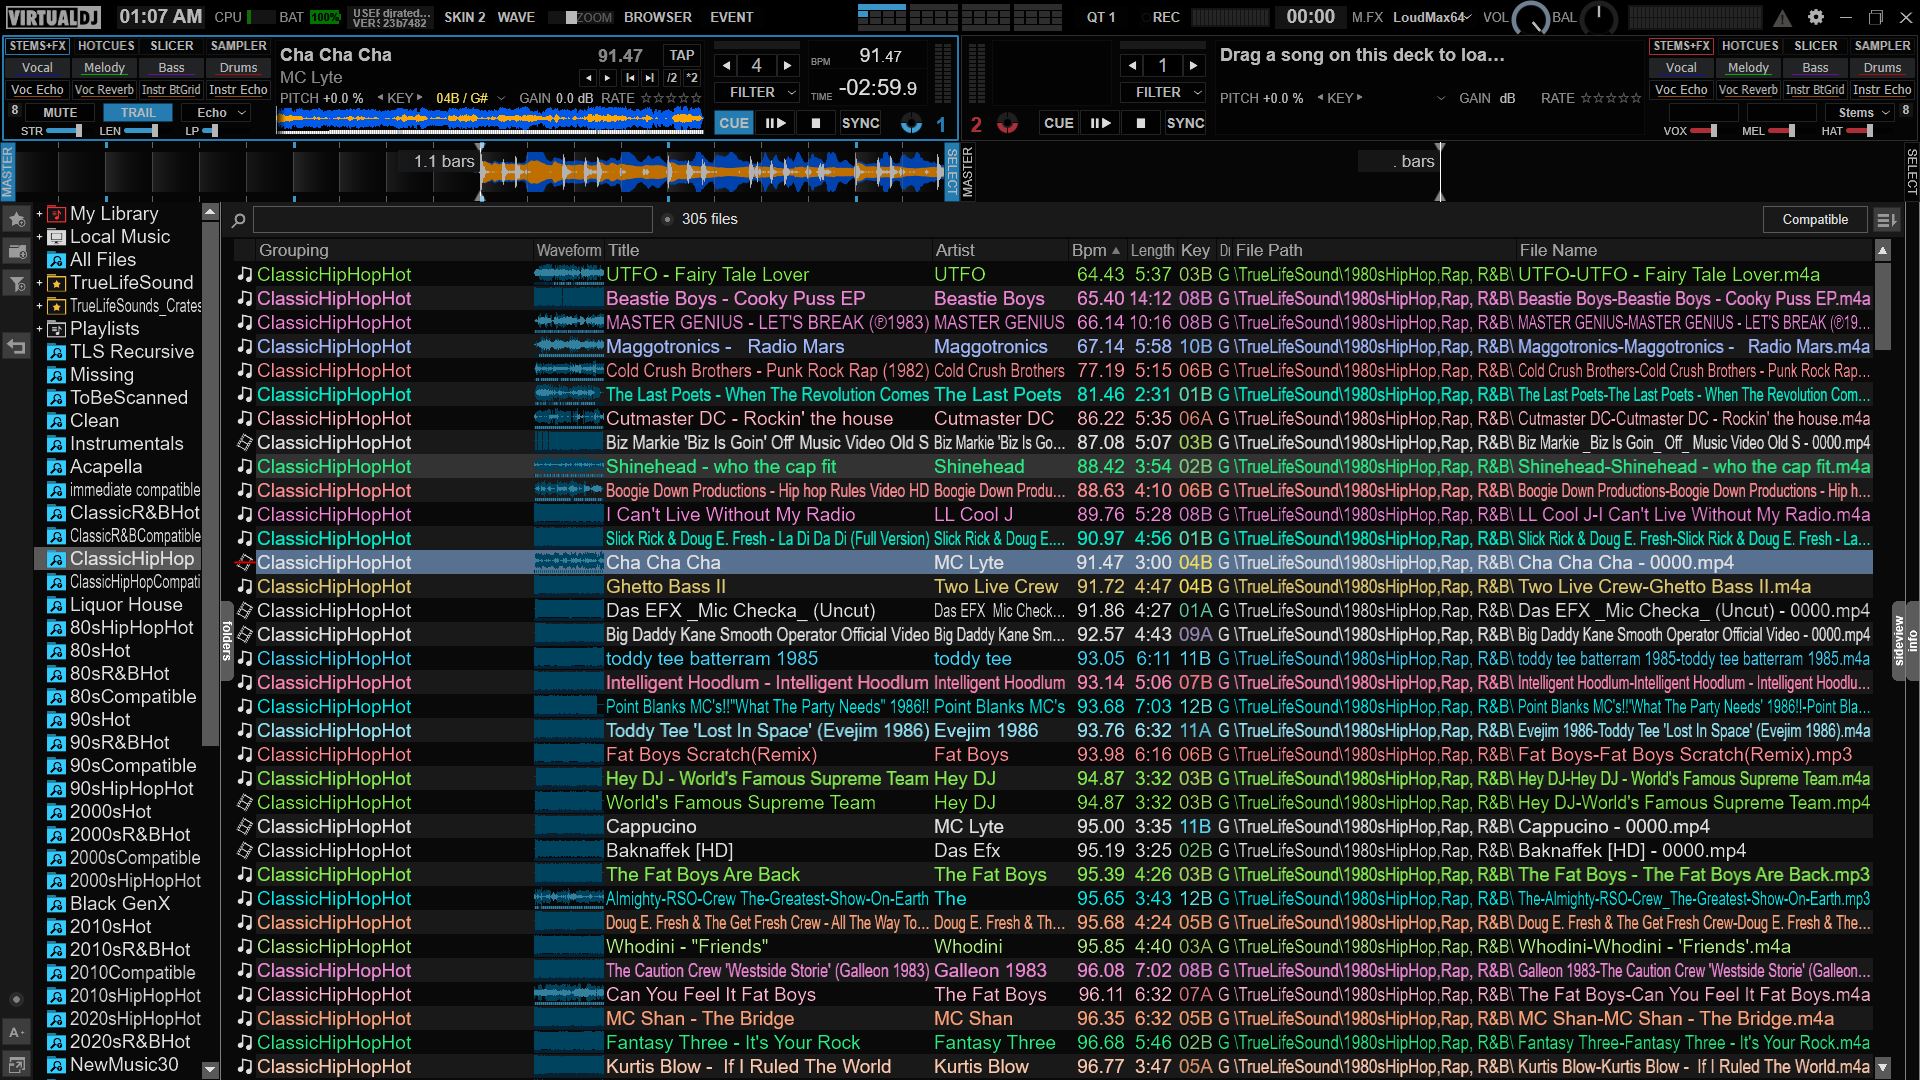Adjust the VOX slider on deck 2

pyautogui.click(x=1704, y=131)
